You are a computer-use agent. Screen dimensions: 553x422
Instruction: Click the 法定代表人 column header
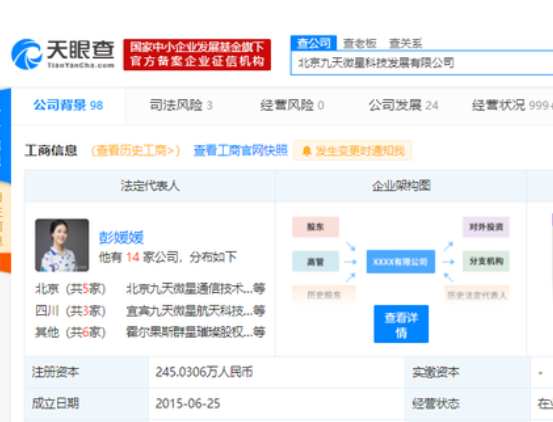(x=150, y=185)
